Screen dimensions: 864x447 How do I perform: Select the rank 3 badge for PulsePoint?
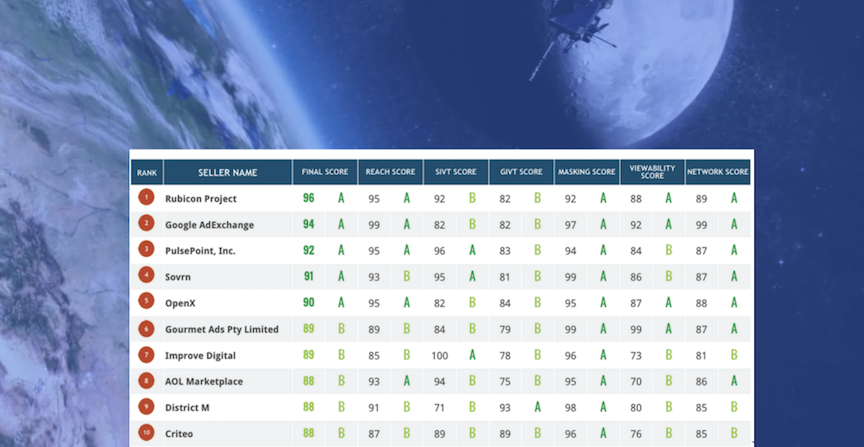146,249
